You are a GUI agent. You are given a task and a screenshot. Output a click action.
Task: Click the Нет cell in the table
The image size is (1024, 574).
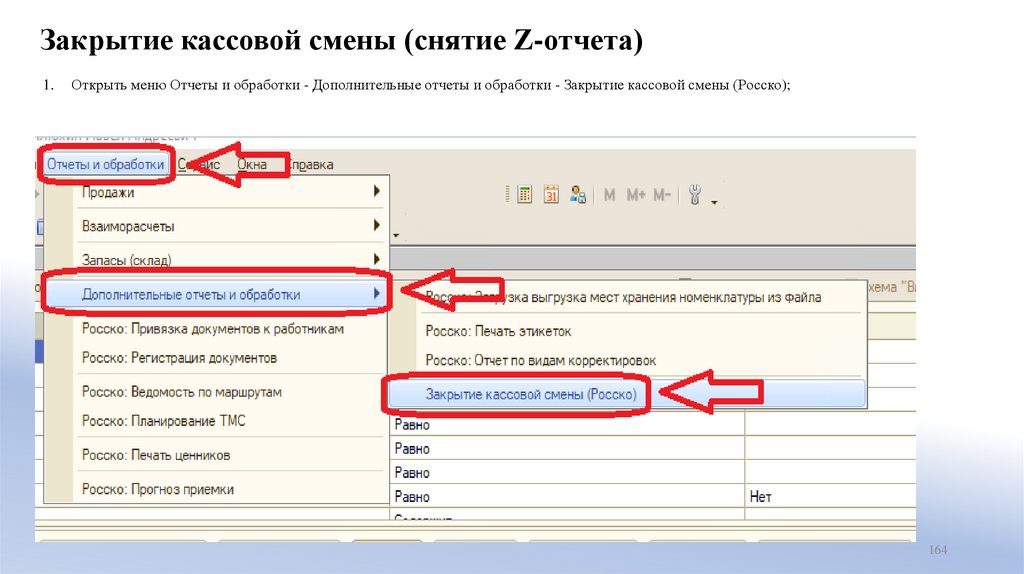pyautogui.click(x=829, y=497)
